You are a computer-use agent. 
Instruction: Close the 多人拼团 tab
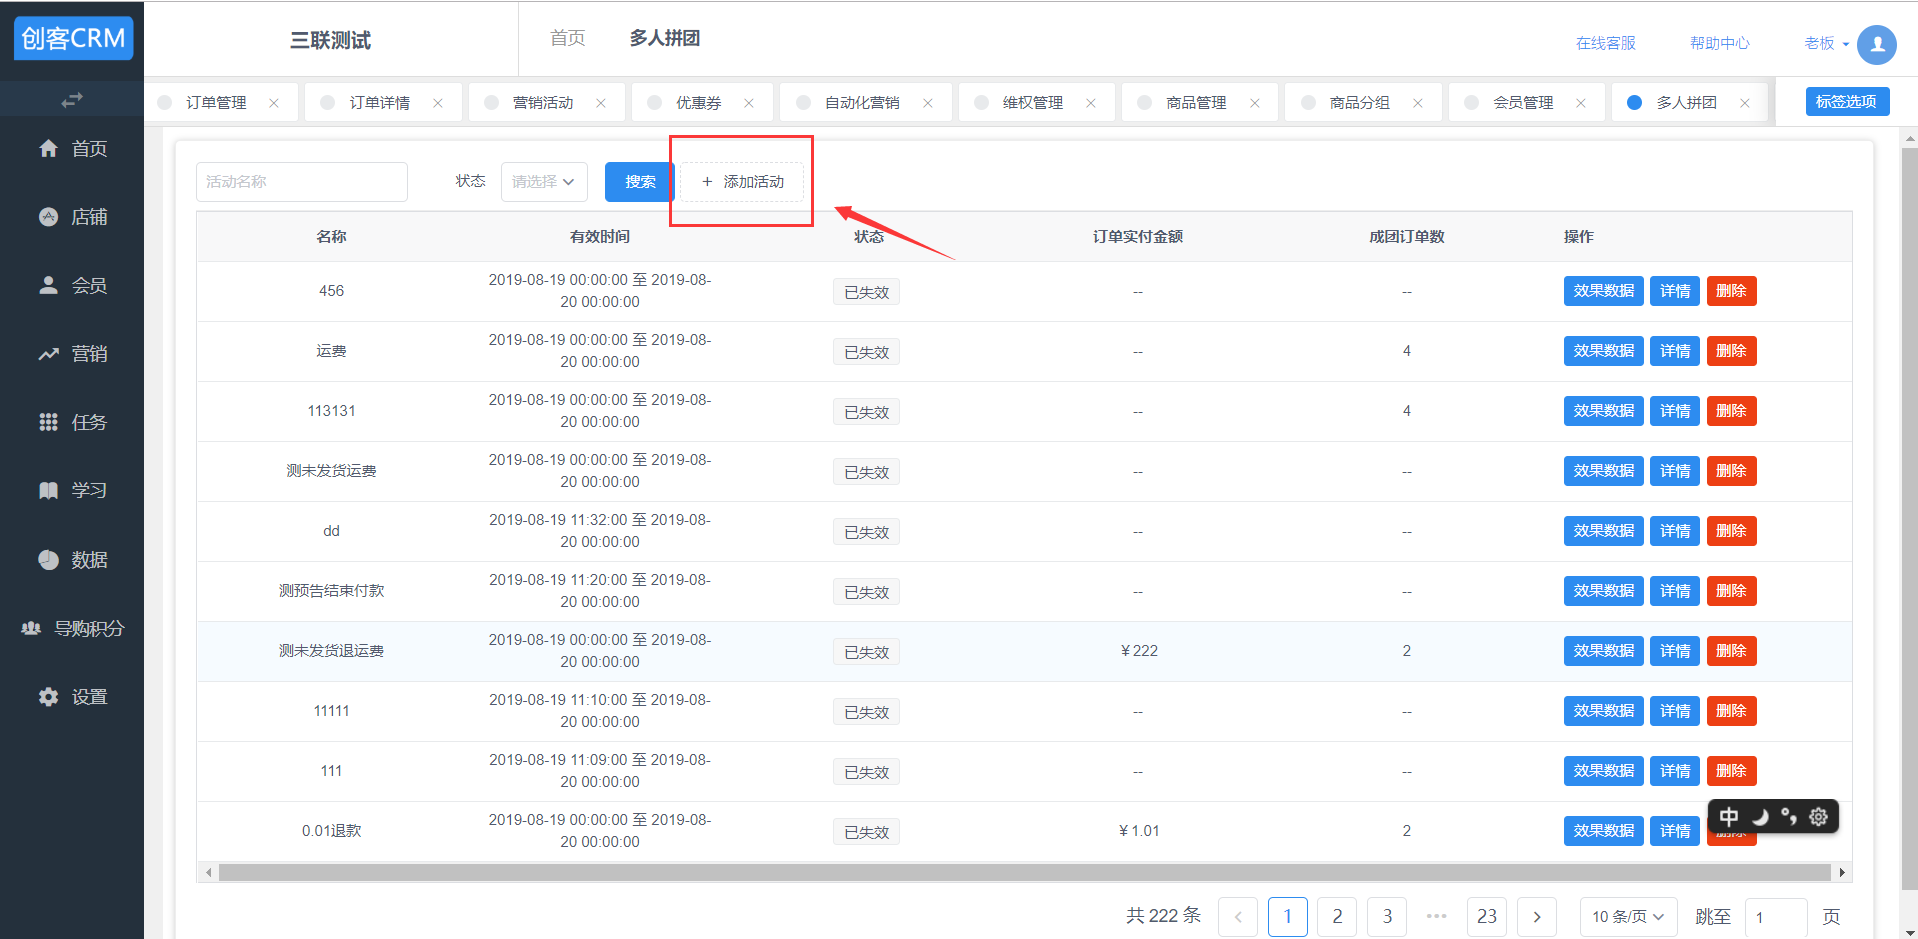pyautogui.click(x=1745, y=103)
